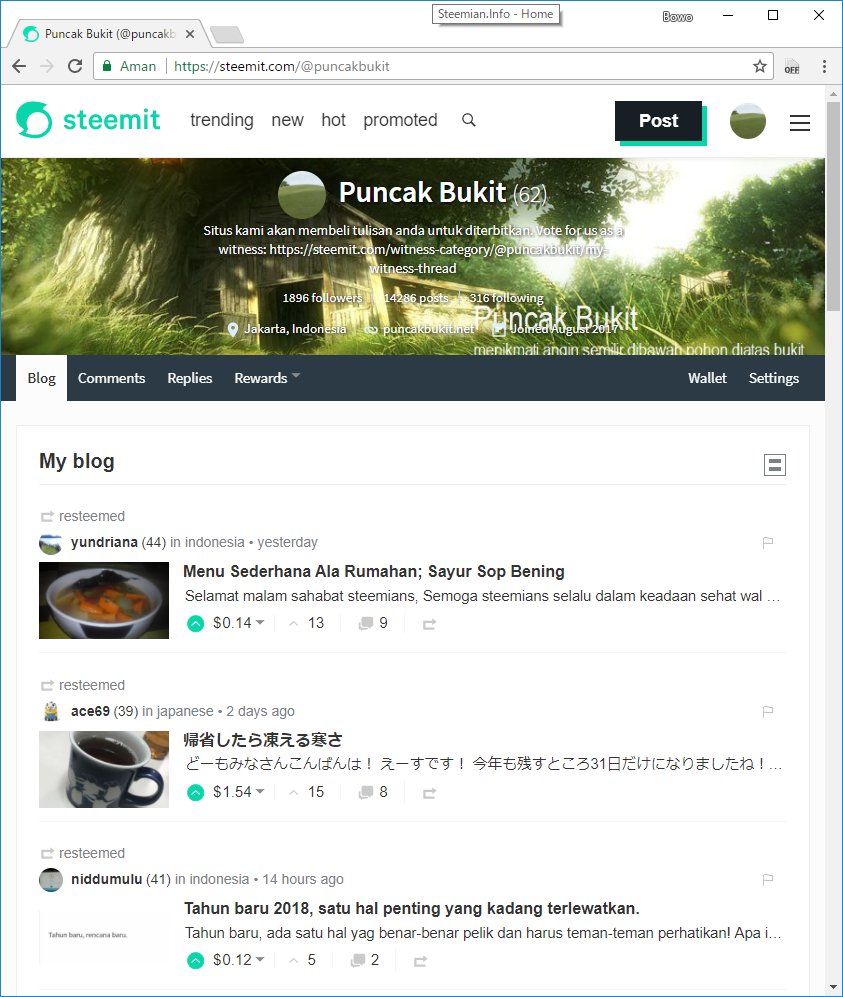Upvote the Tahun baru 2018 post

coord(196,961)
